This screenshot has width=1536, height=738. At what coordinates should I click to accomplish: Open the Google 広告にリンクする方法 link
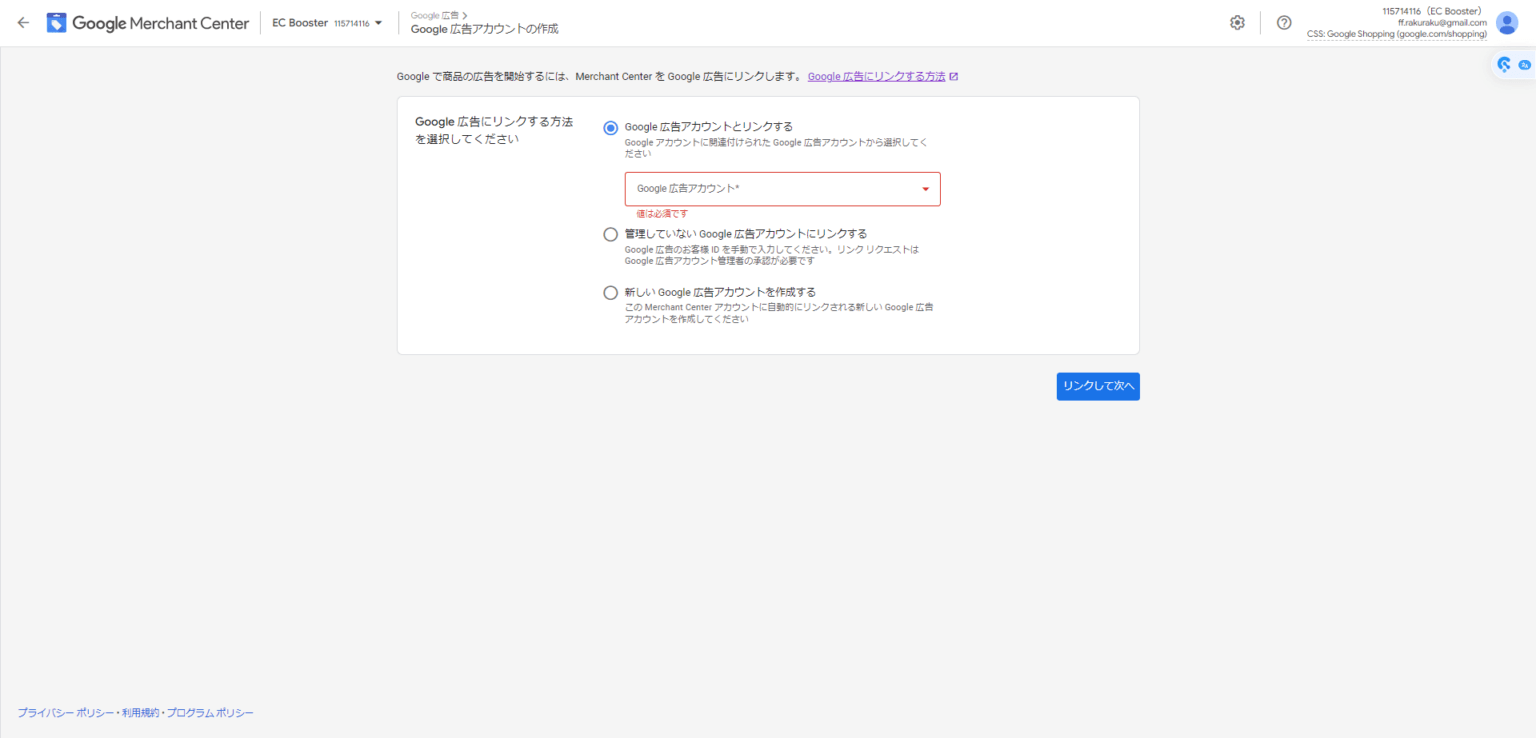pos(878,76)
